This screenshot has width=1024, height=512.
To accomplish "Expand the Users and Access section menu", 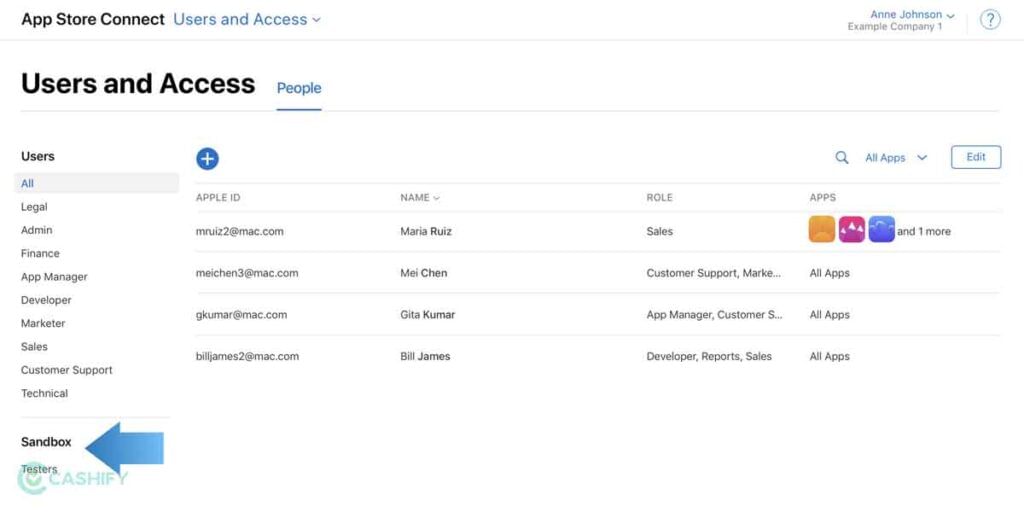I will 247,20.
